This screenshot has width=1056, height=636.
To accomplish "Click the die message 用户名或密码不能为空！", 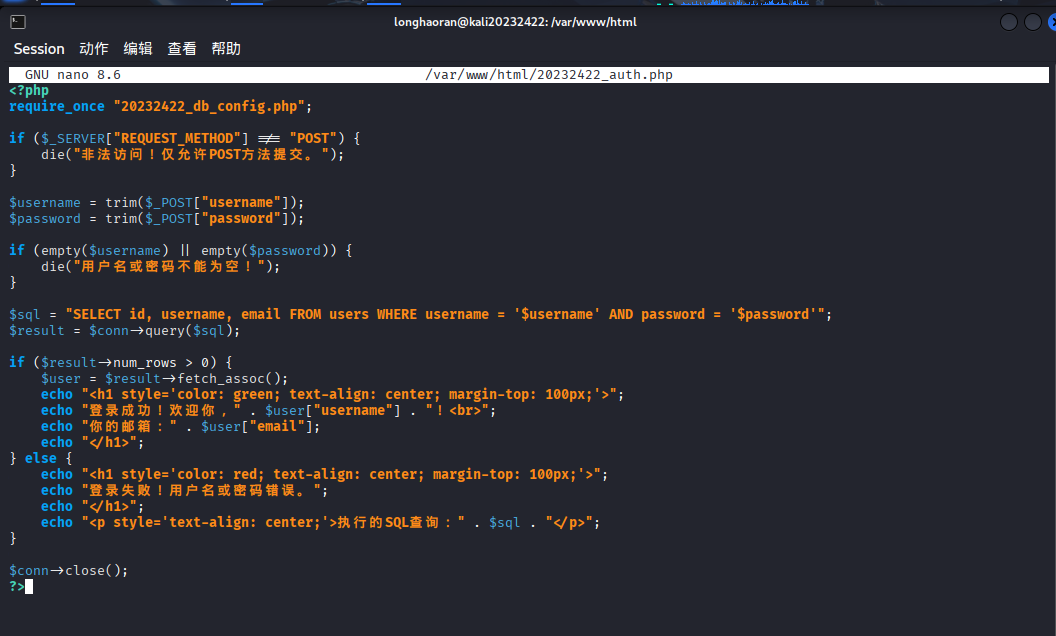I will coord(172,267).
